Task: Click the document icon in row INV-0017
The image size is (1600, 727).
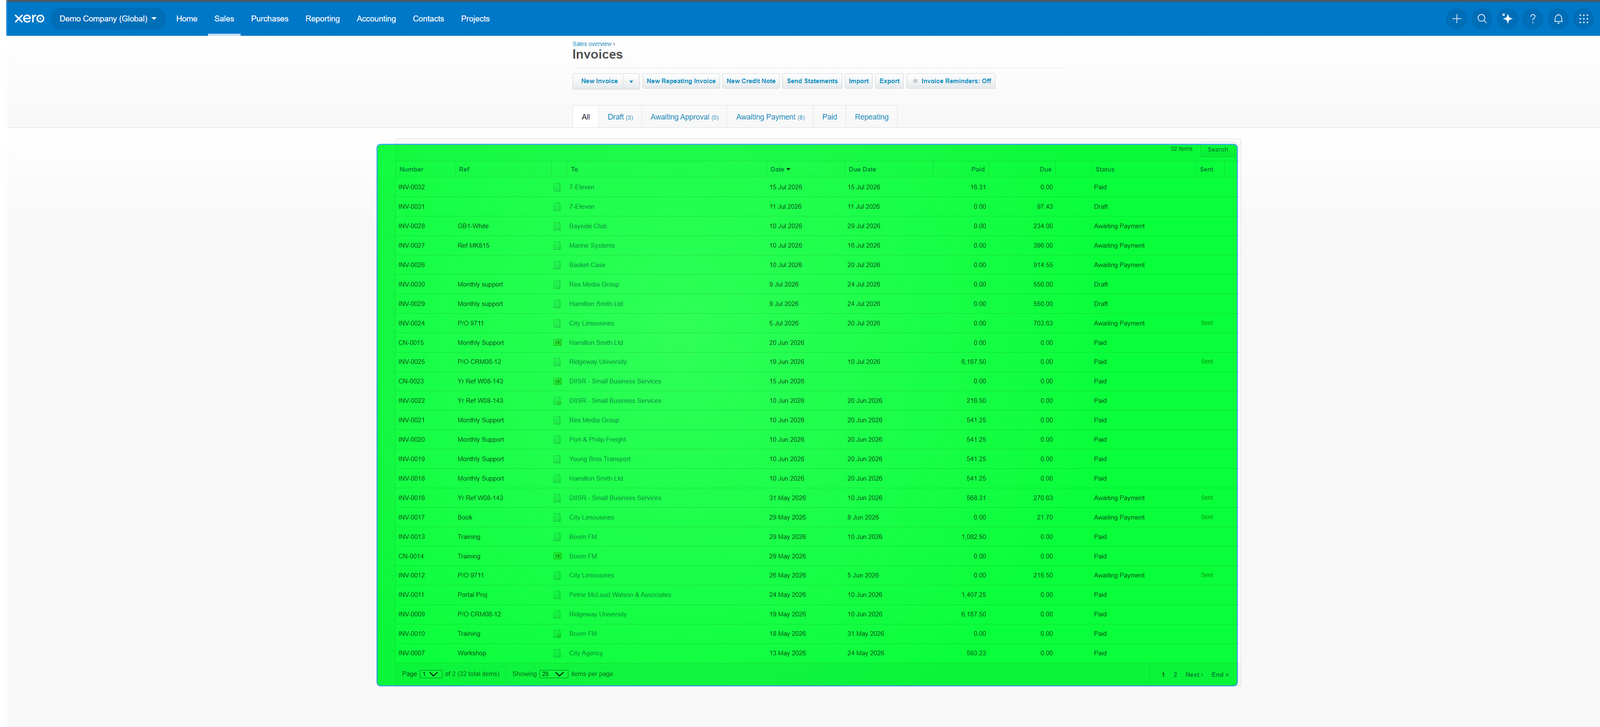Action: [x=557, y=517]
